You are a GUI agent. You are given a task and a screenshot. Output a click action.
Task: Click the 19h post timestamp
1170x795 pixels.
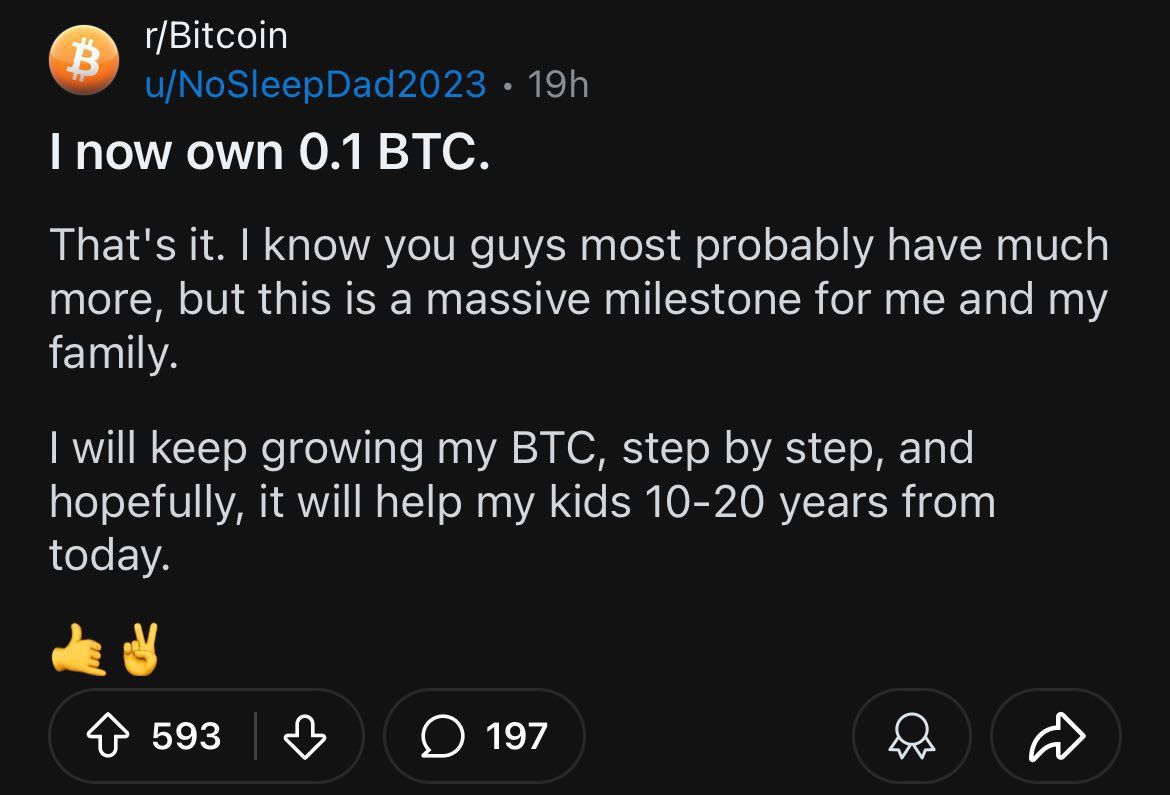tap(558, 84)
